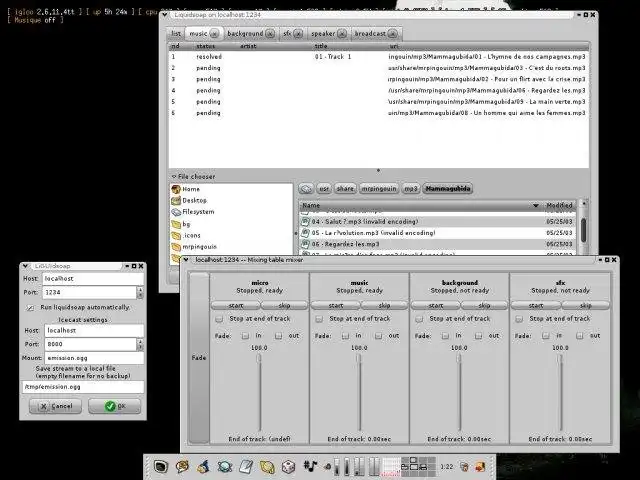Screen dimensions: 640x480
Task: Launch the terminal icon in the bottom panel
Action: [x=161, y=466]
